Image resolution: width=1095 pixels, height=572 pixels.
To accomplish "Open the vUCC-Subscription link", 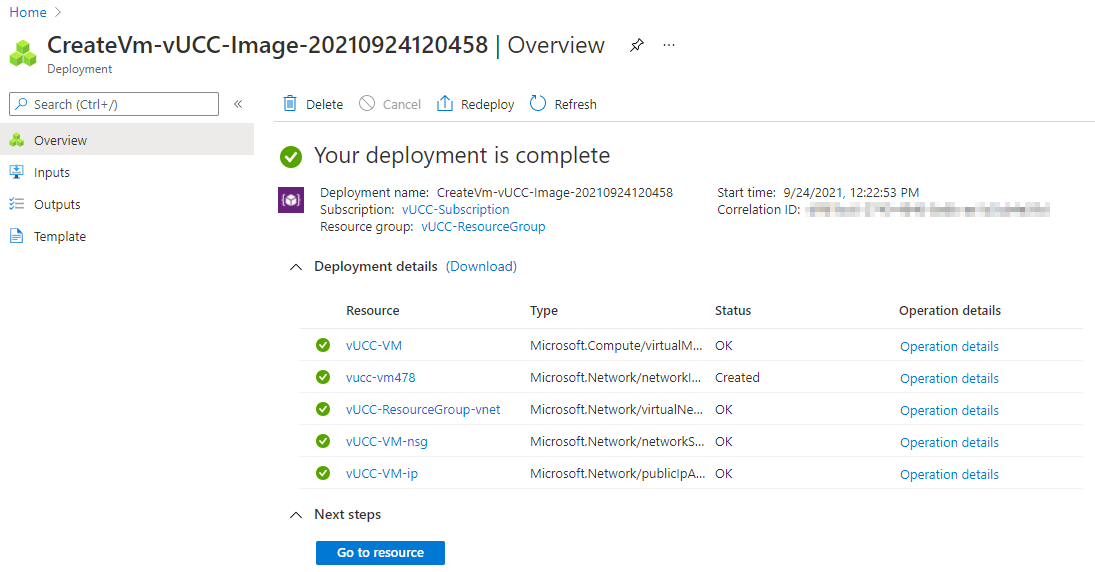I will tap(455, 210).
